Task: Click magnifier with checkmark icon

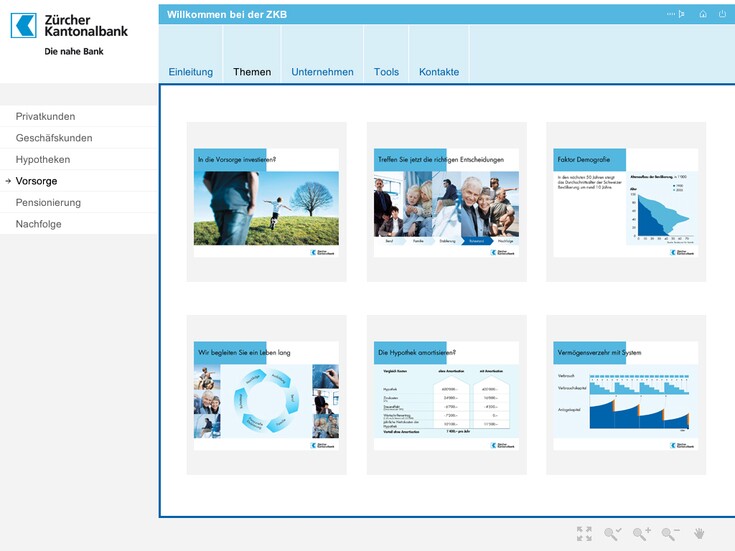Action: point(613,534)
